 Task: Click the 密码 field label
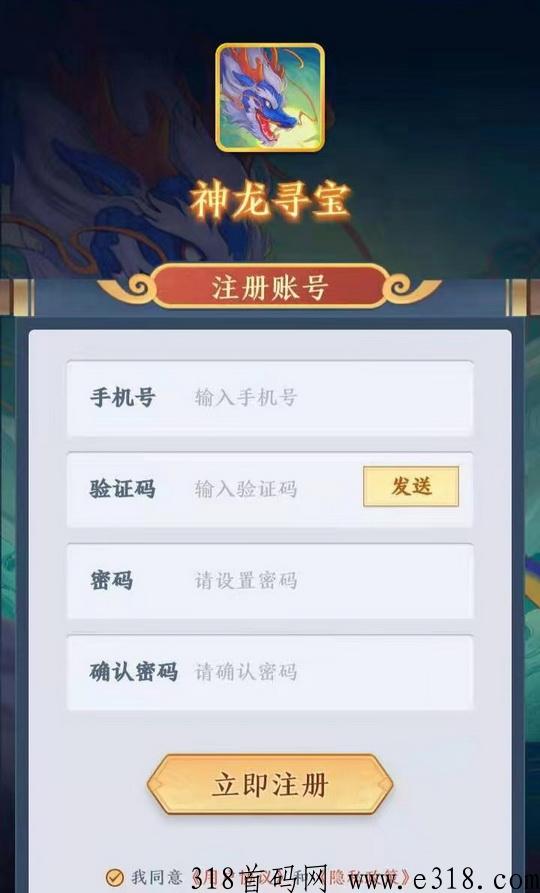point(112,580)
